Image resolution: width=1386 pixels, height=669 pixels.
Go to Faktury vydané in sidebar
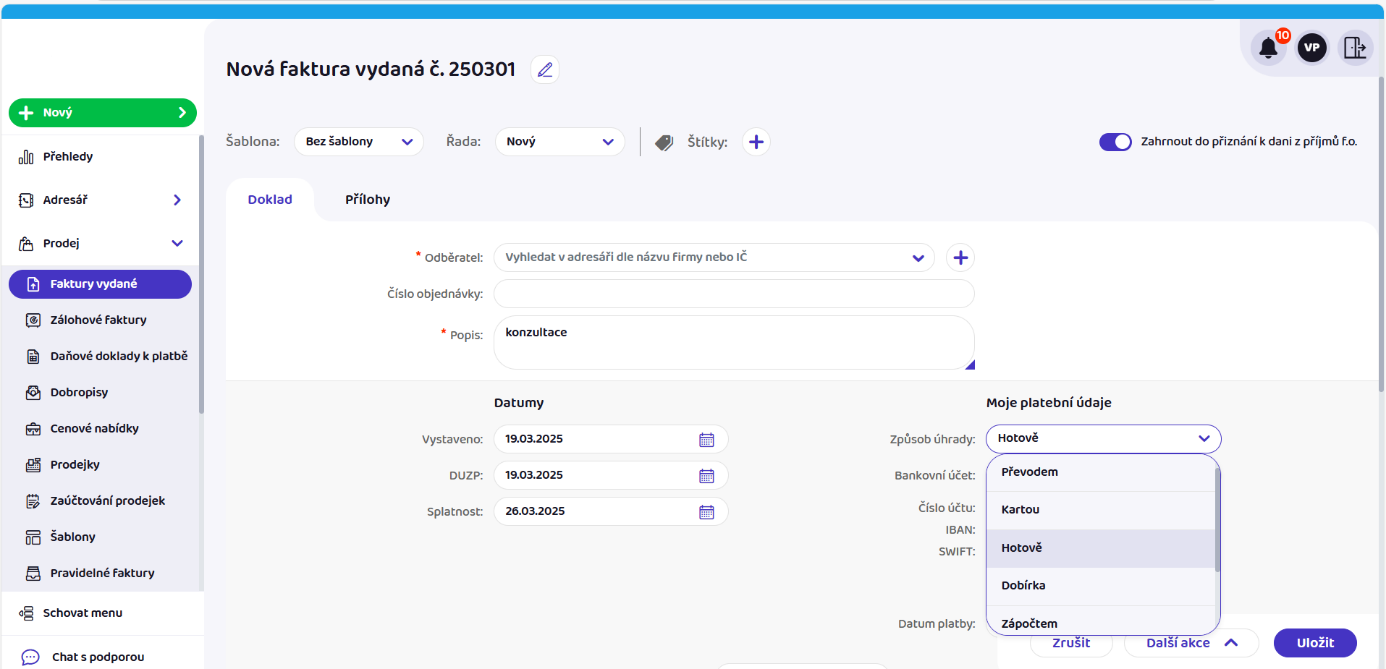click(100, 284)
